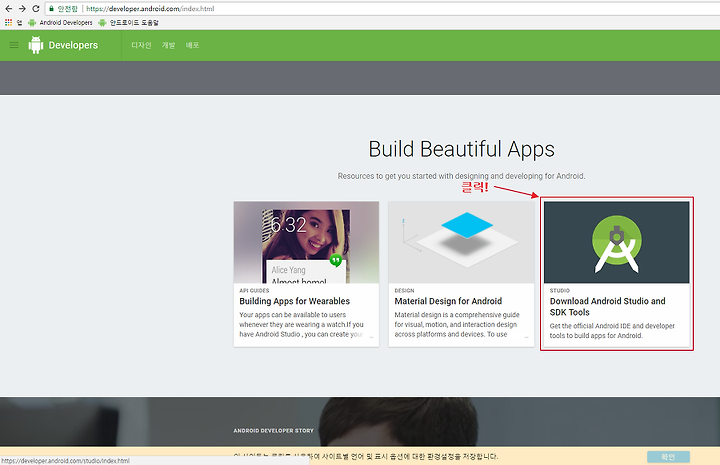Click the Android Studio compass logo image

click(x=617, y=242)
